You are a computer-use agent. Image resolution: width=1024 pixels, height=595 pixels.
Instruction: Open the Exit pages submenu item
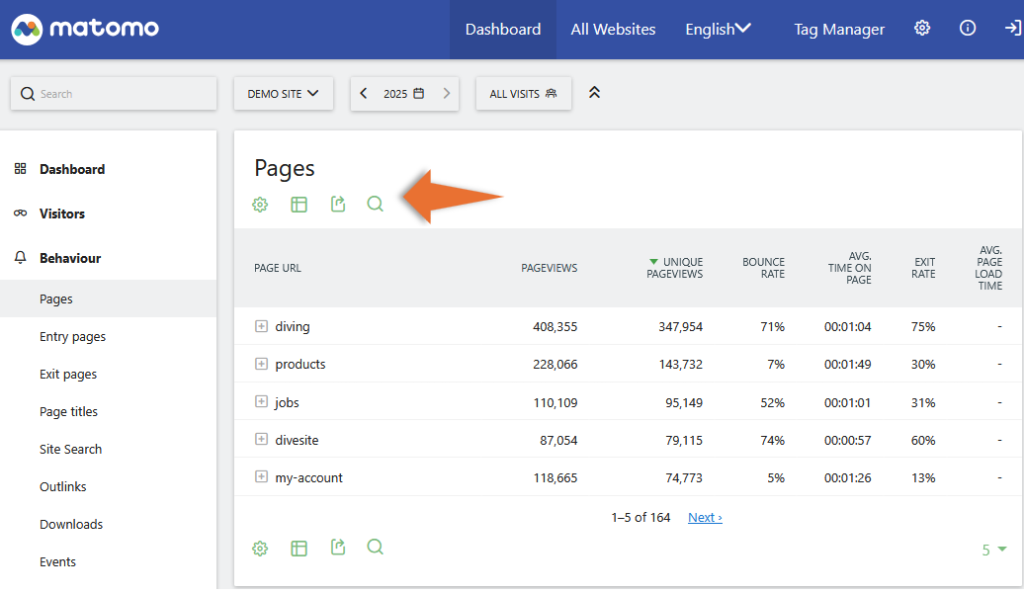tap(68, 374)
